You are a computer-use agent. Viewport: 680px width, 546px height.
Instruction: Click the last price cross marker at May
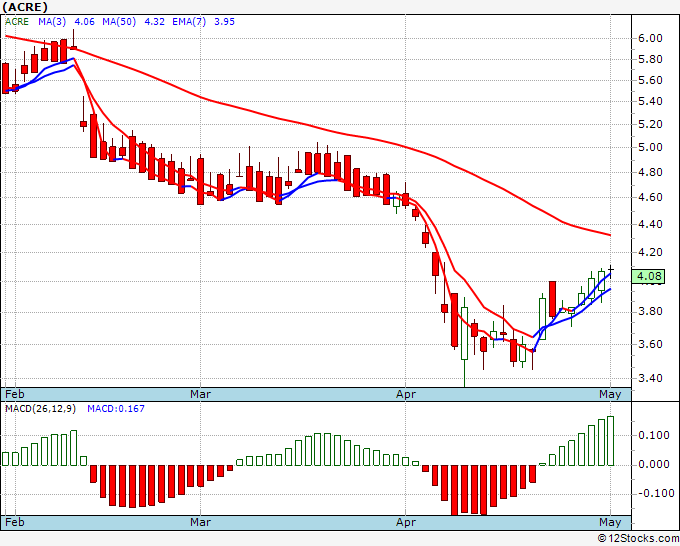[611, 269]
